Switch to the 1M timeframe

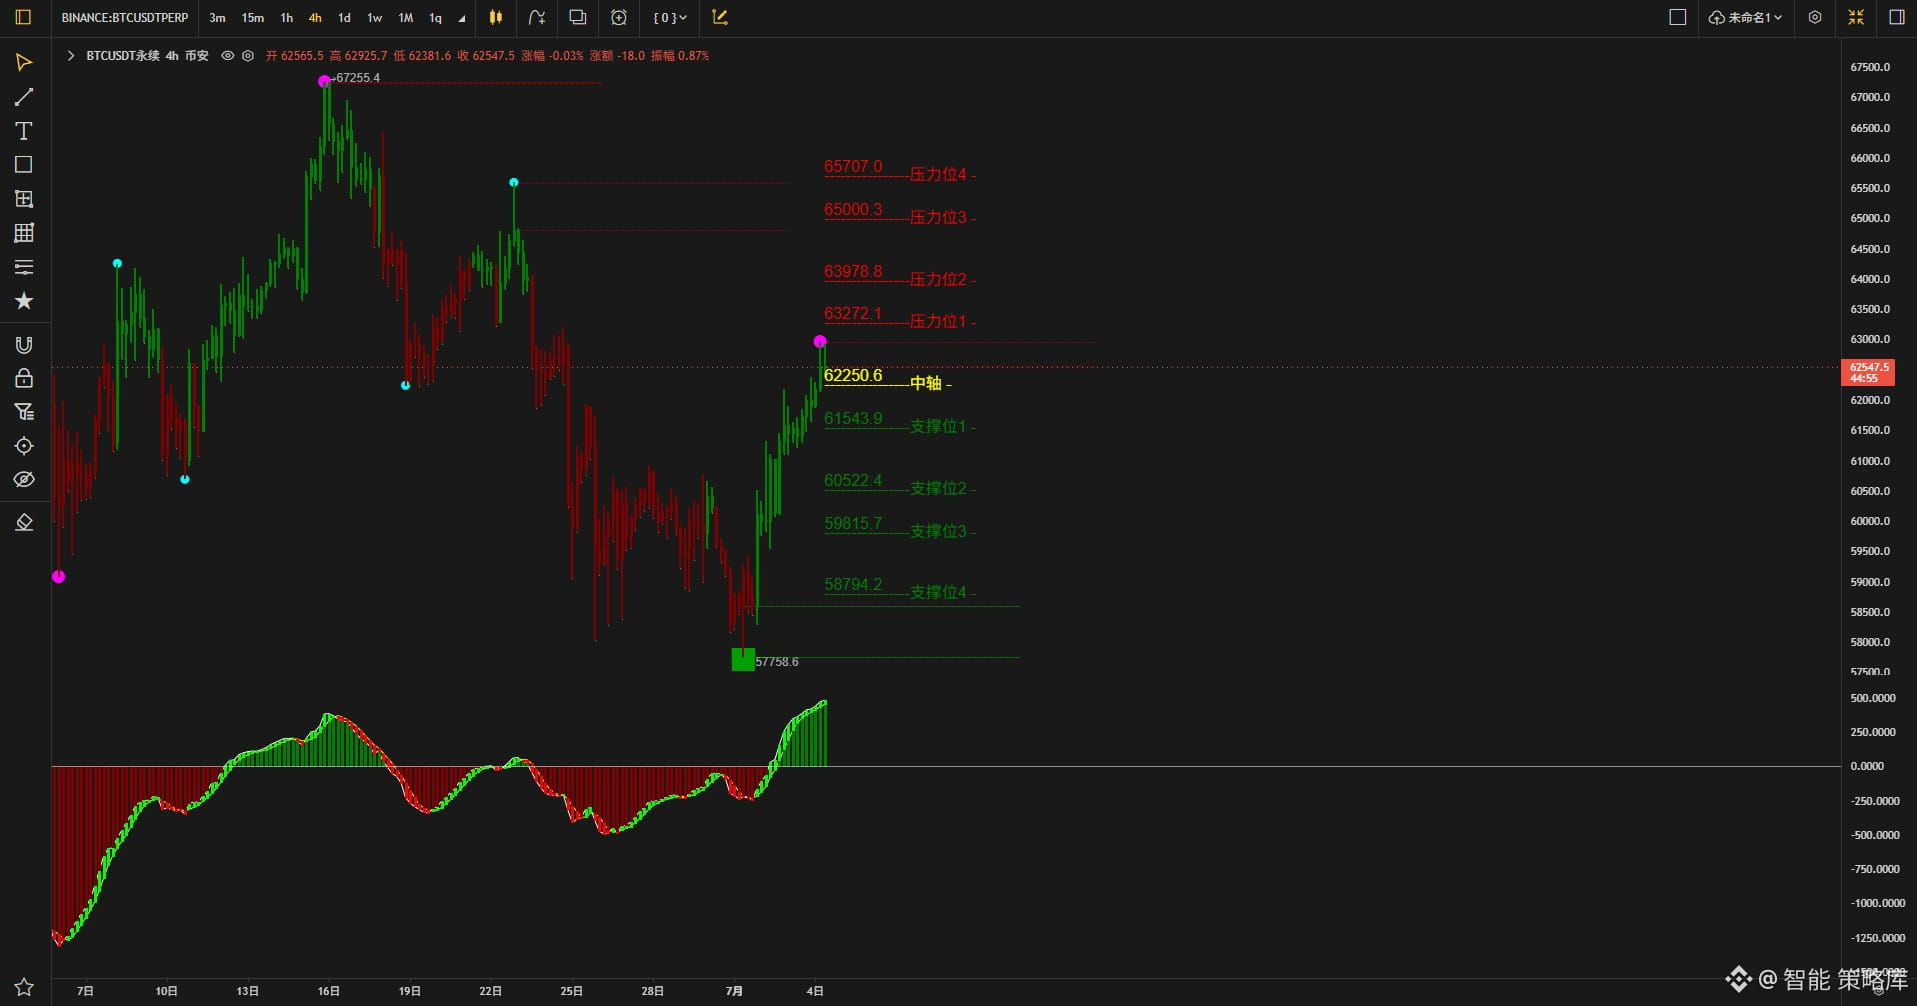[x=406, y=18]
